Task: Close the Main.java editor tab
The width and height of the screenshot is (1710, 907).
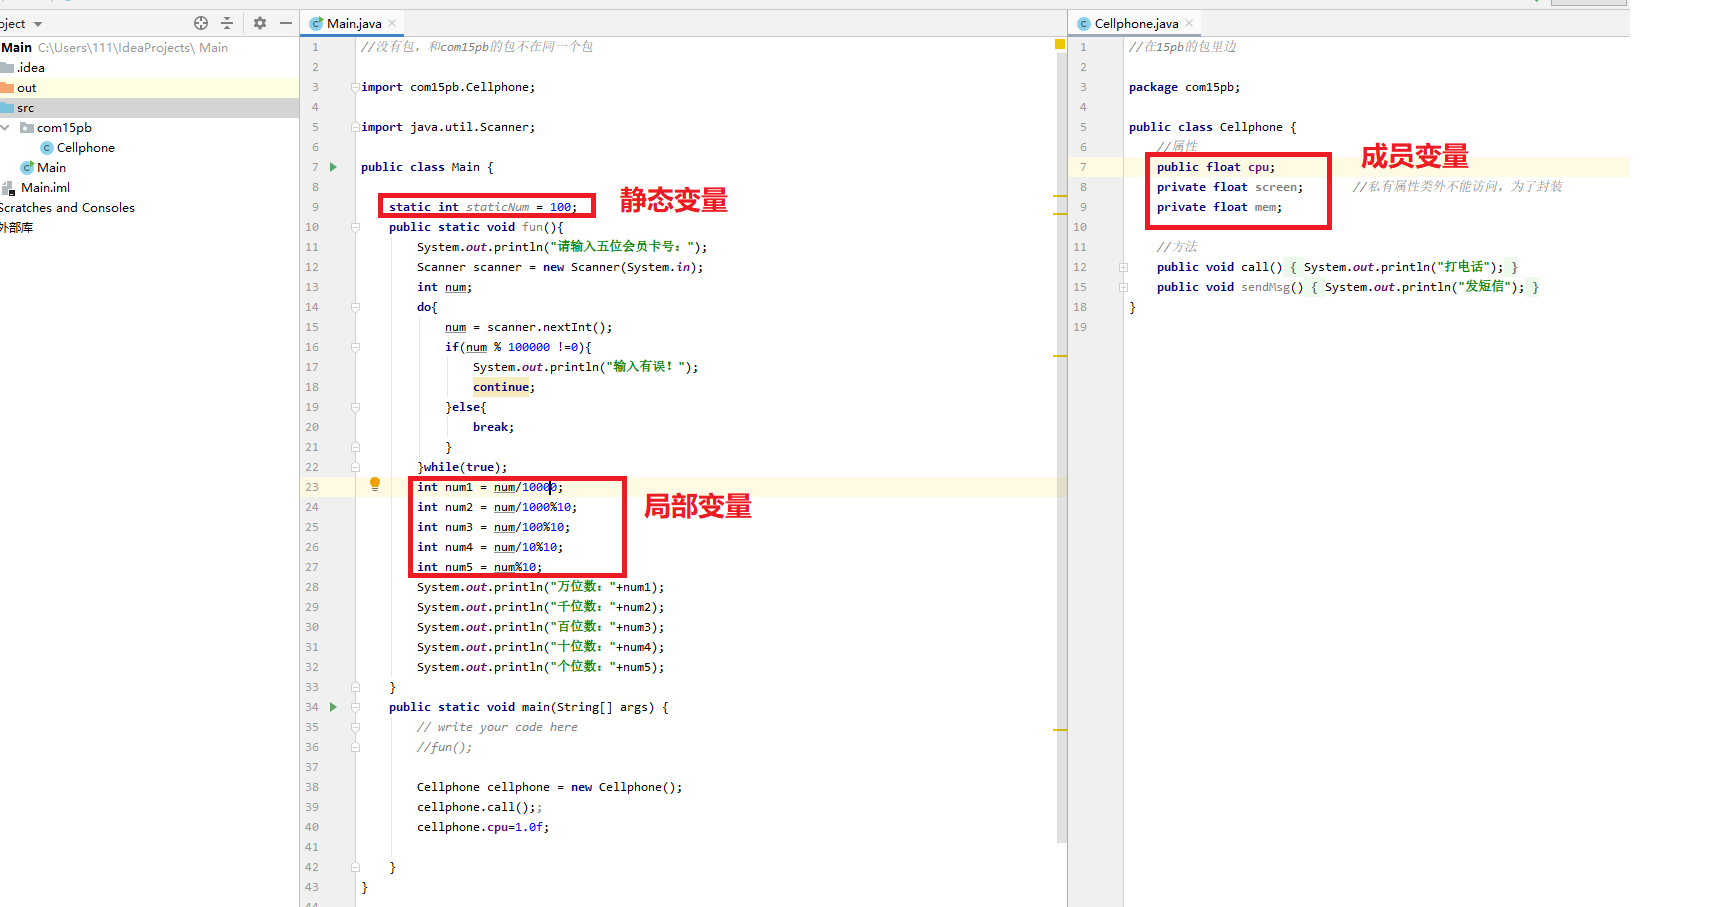Action: click(393, 23)
